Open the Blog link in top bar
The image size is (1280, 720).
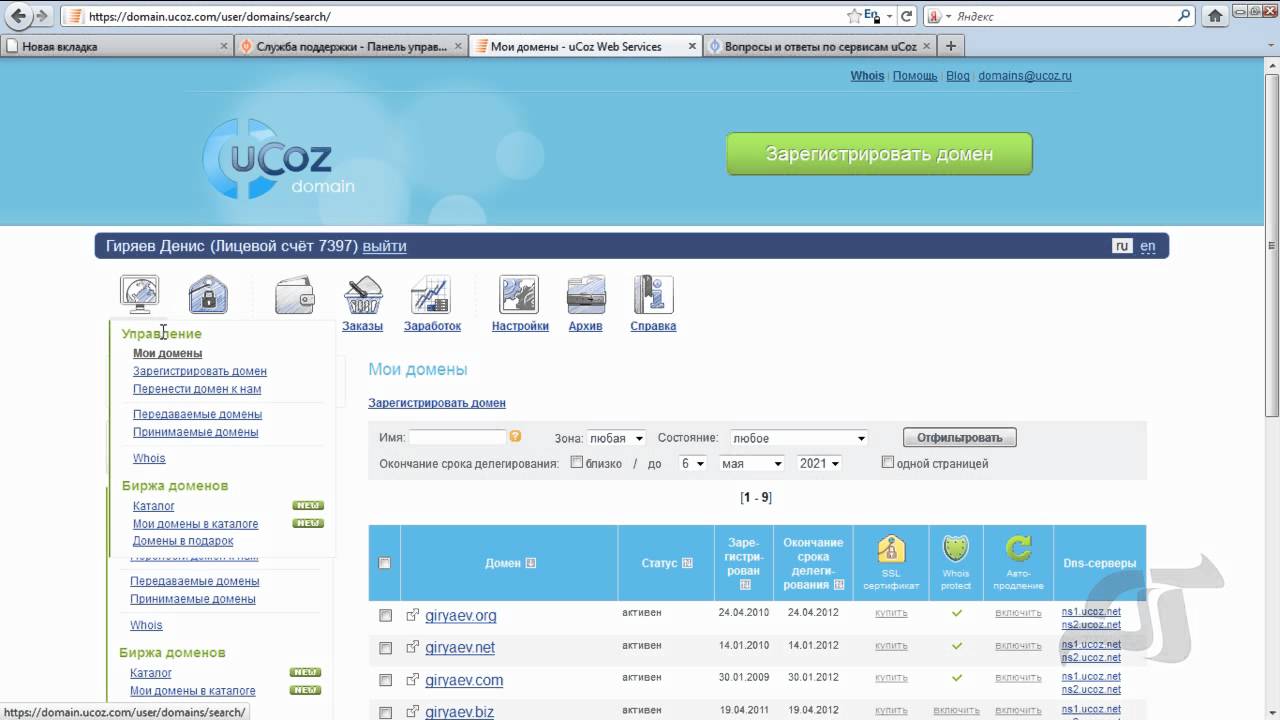tap(958, 76)
